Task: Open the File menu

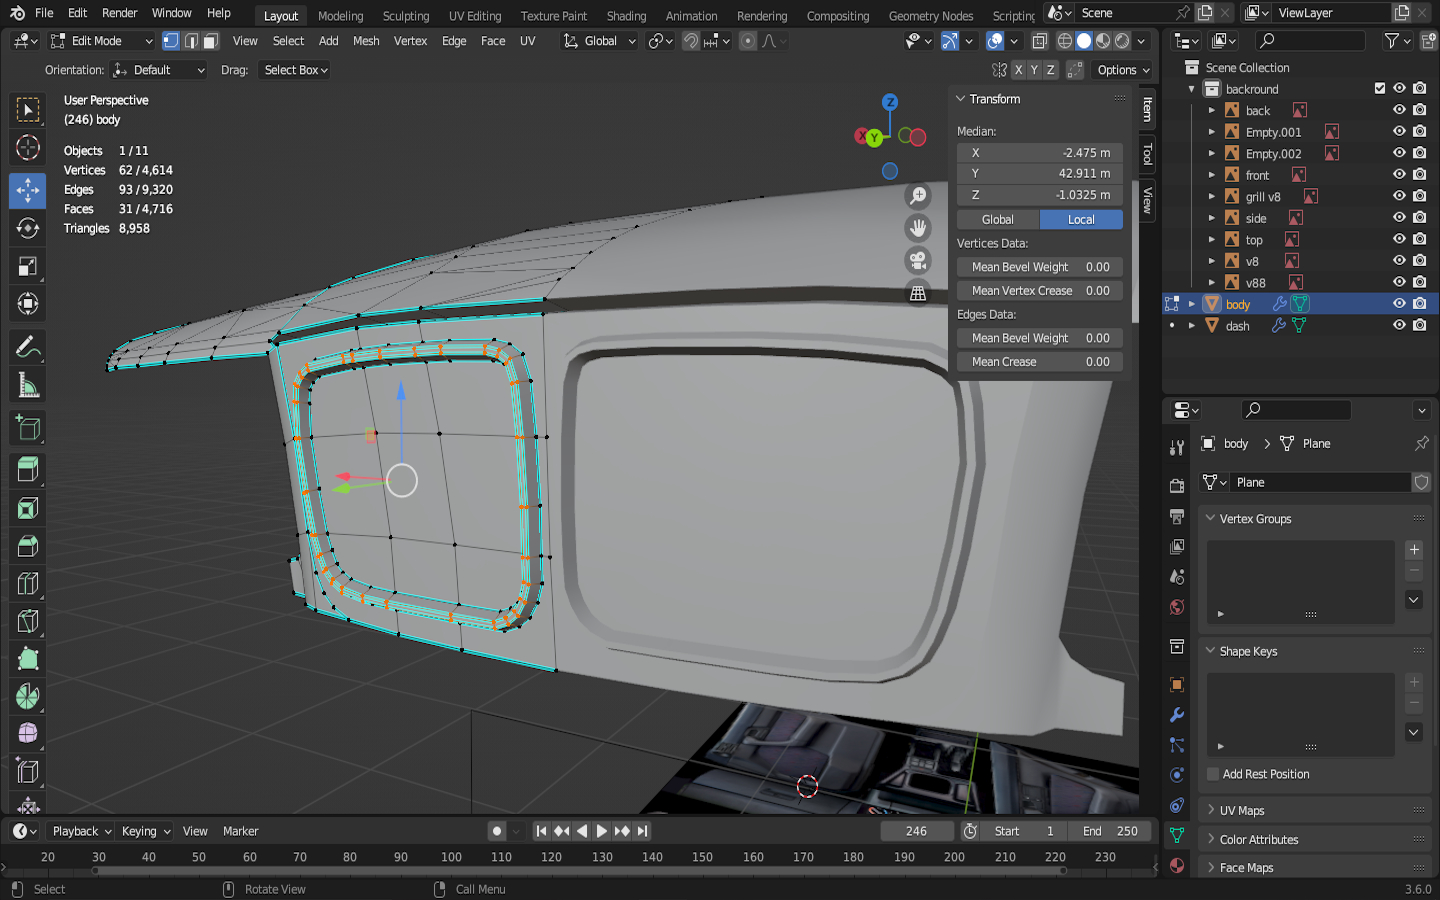Action: pyautogui.click(x=44, y=13)
